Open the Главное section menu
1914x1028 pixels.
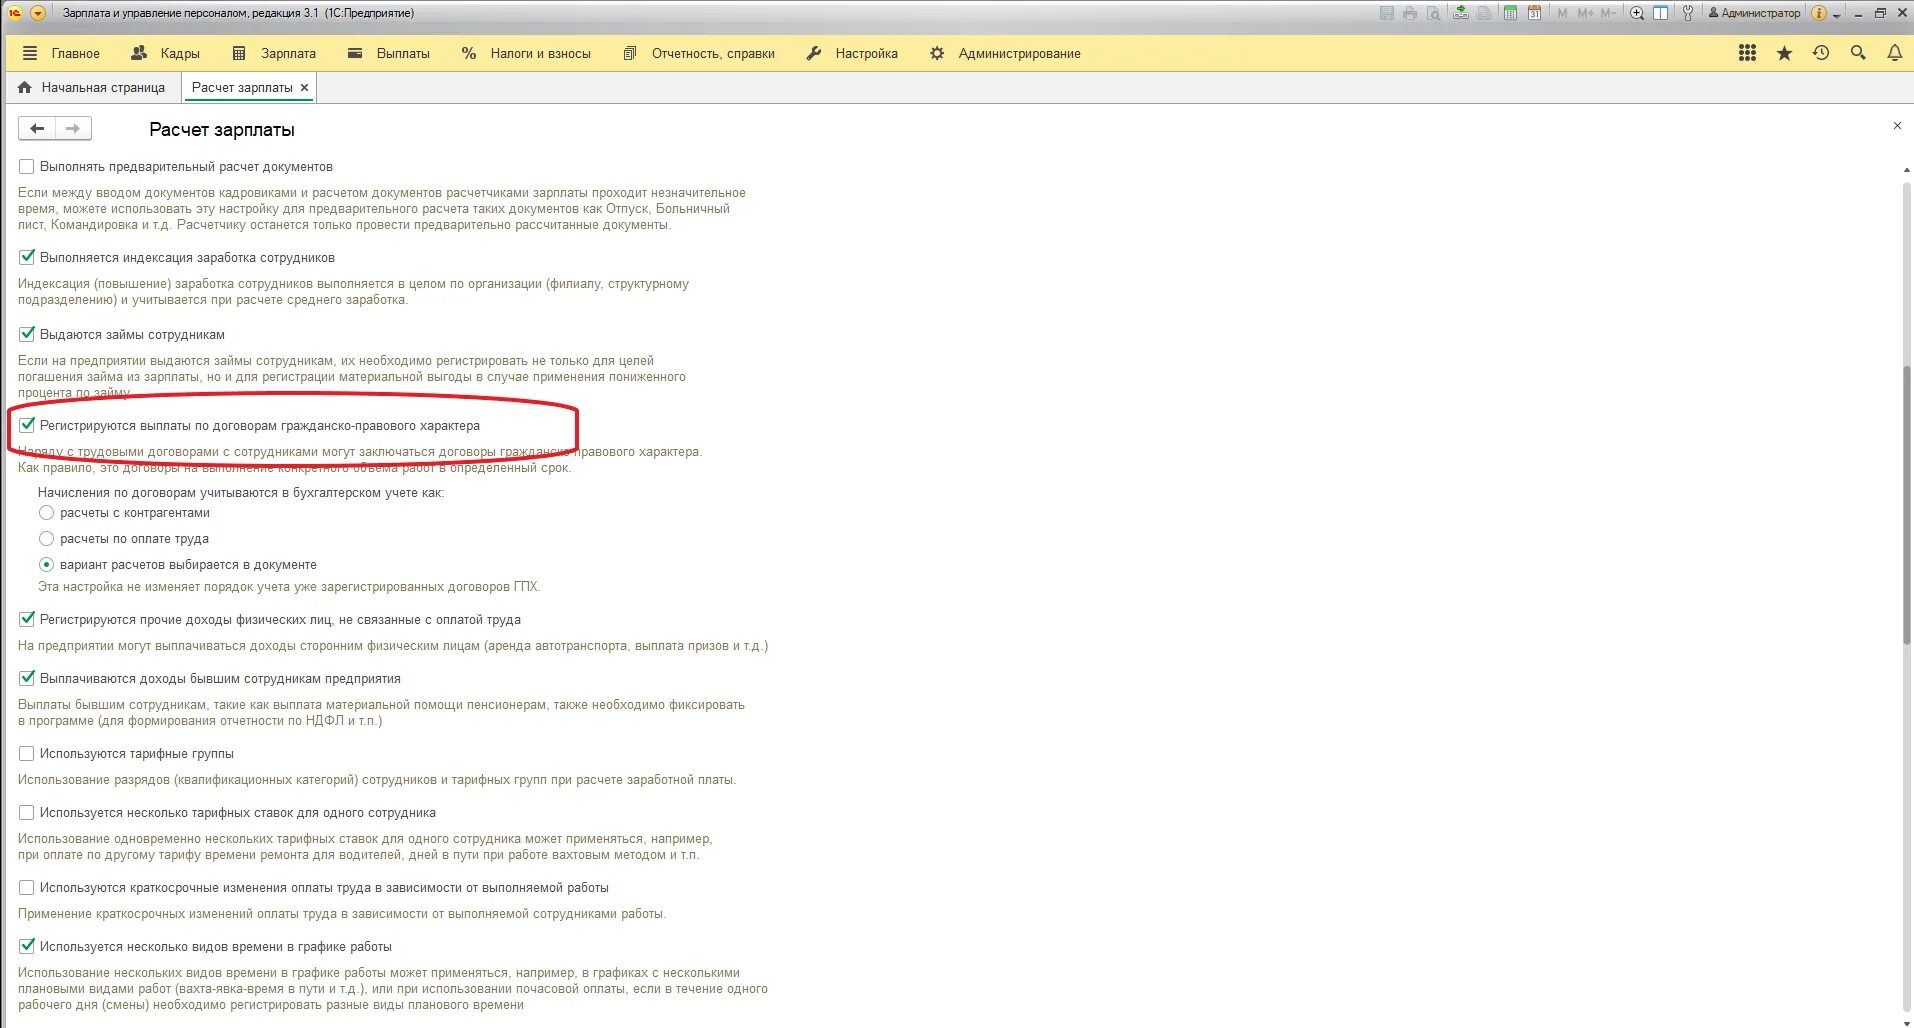pyautogui.click(x=60, y=53)
